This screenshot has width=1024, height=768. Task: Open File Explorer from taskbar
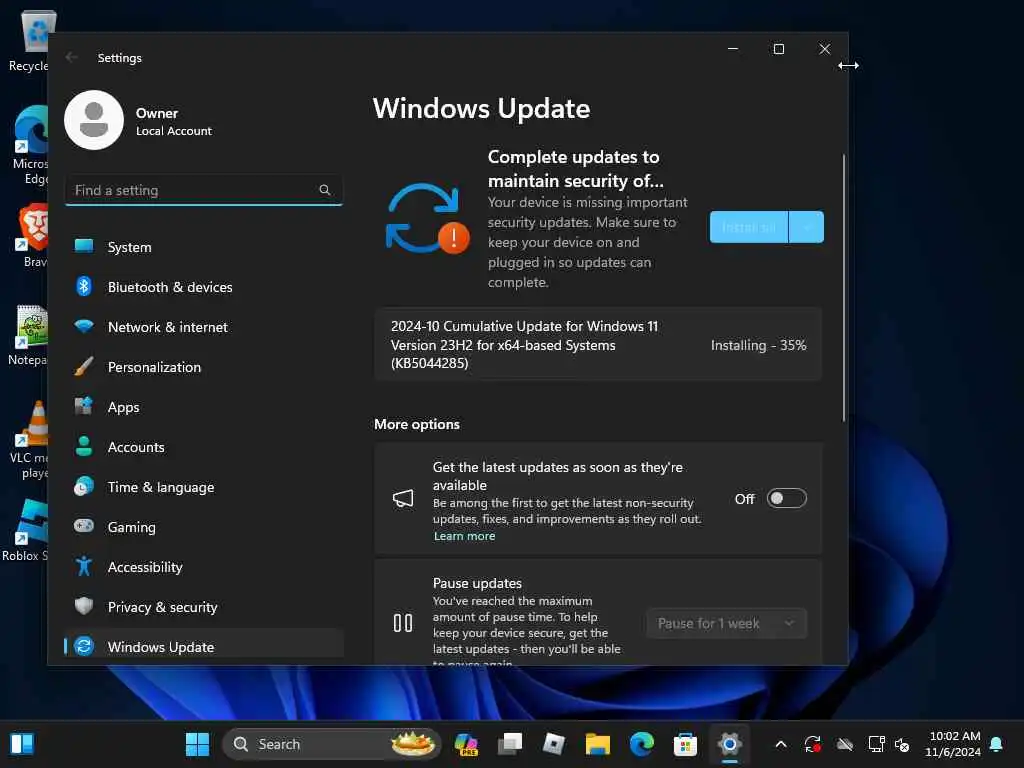(598, 744)
